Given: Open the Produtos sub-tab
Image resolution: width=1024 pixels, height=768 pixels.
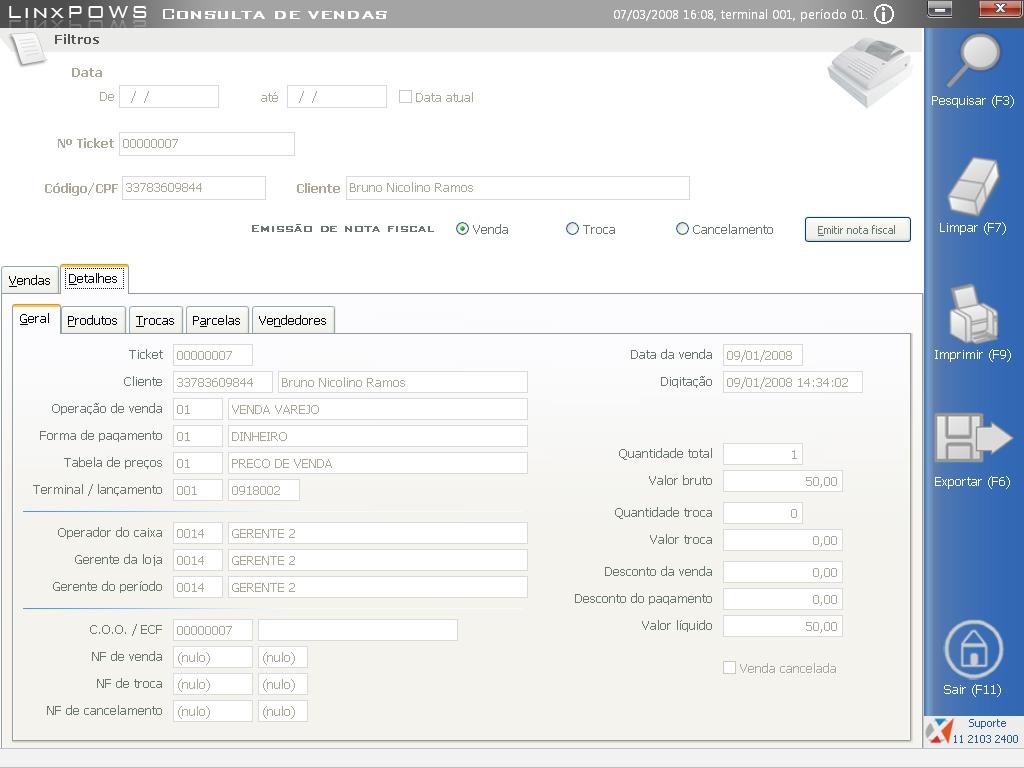Looking at the screenshot, I should (92, 320).
